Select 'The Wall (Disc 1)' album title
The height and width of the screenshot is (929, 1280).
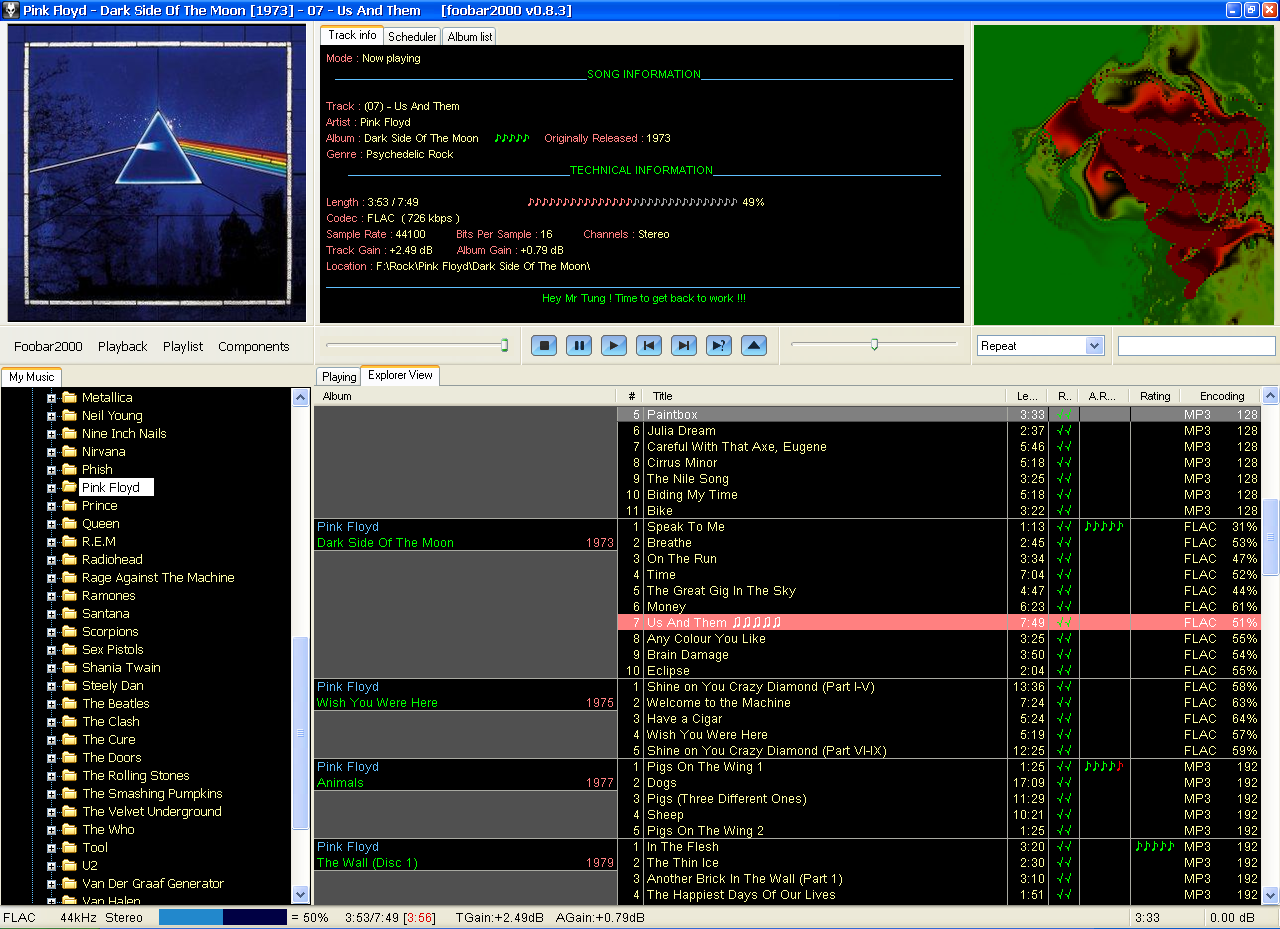pyautogui.click(x=367, y=863)
